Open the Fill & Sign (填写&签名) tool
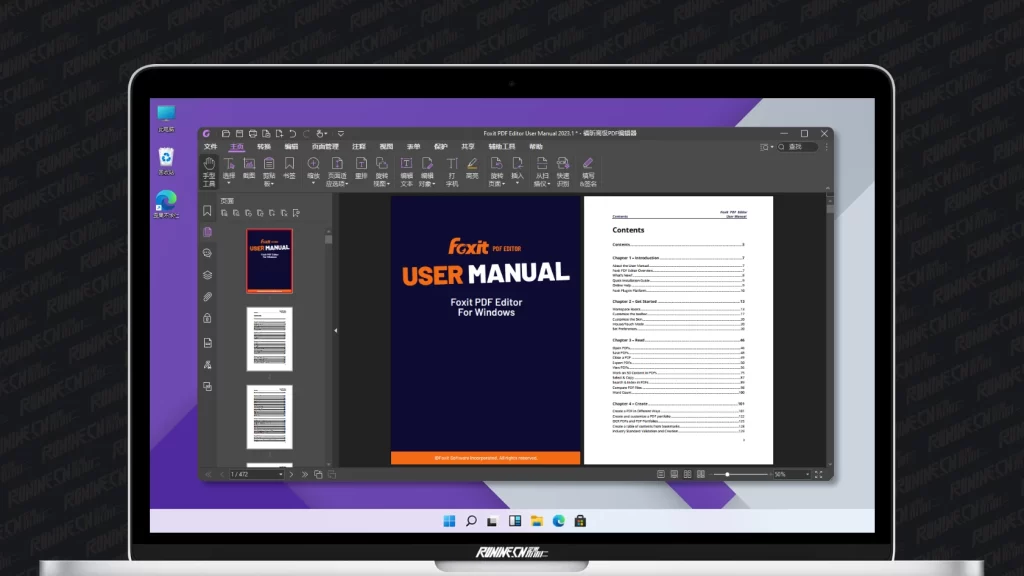 [588, 167]
